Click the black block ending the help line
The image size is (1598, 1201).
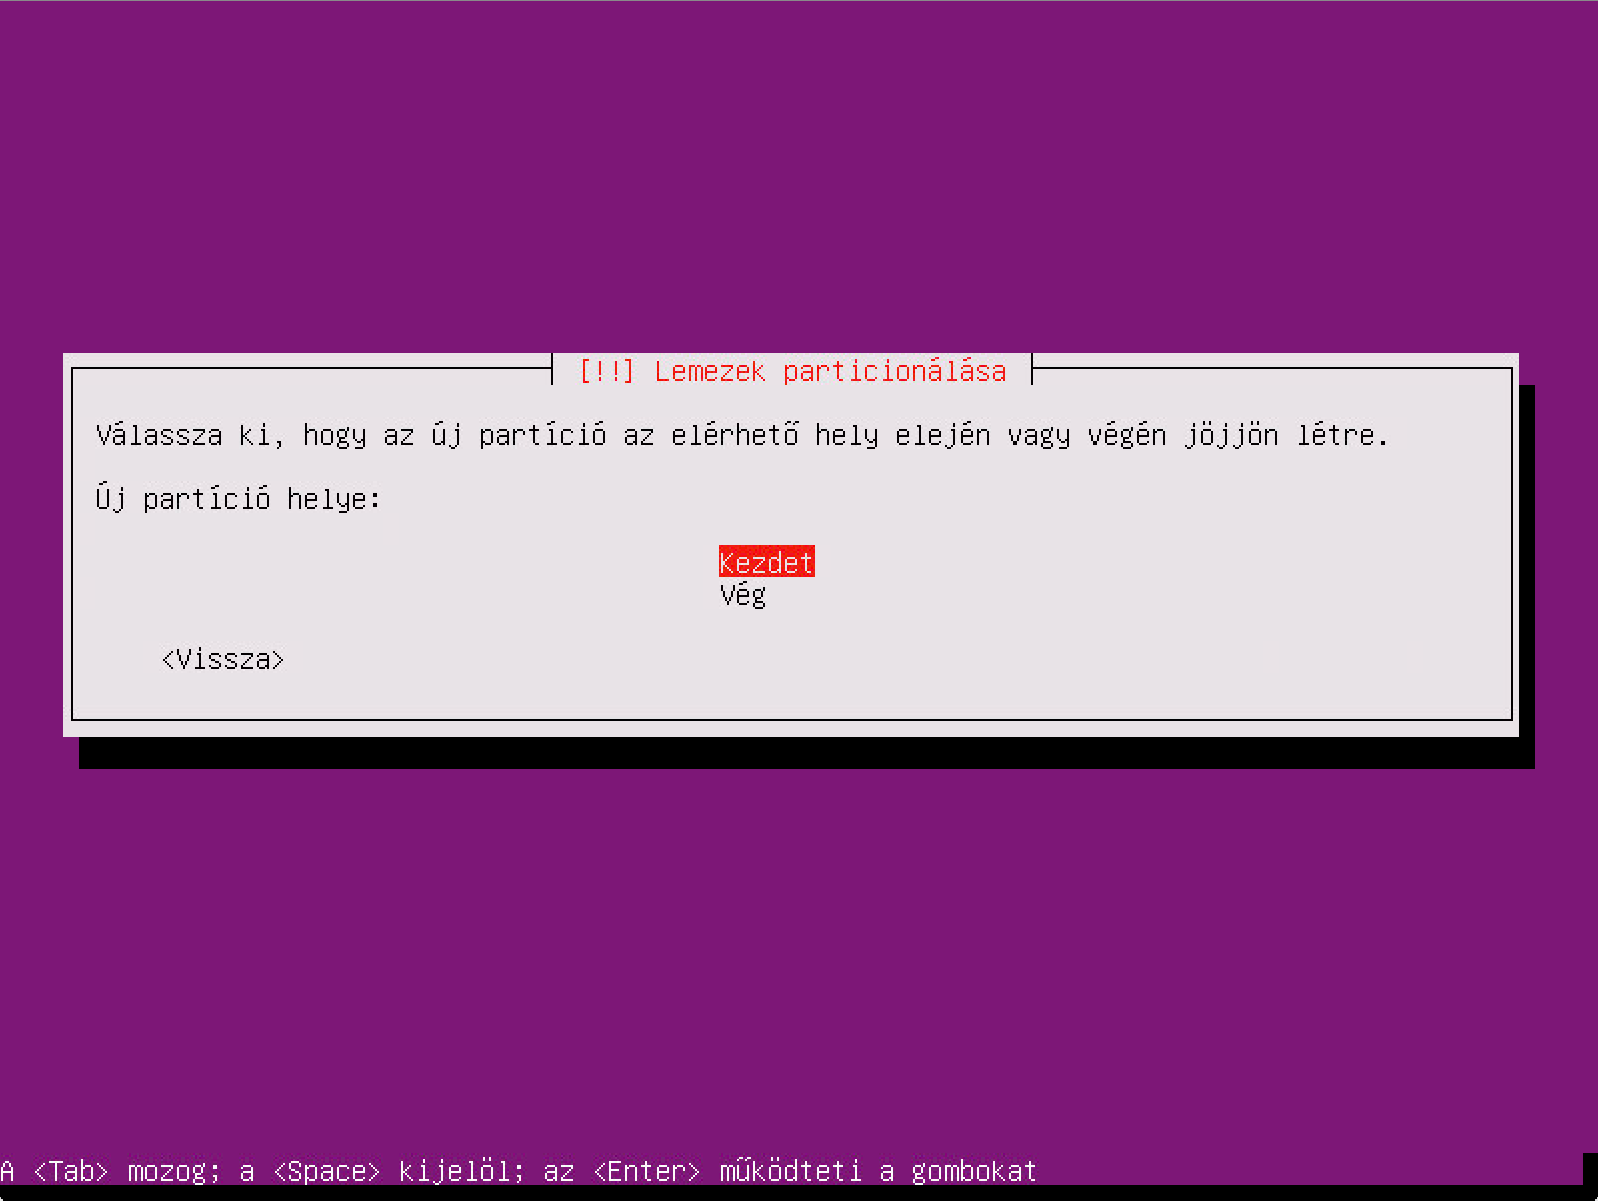pos(1590,1171)
